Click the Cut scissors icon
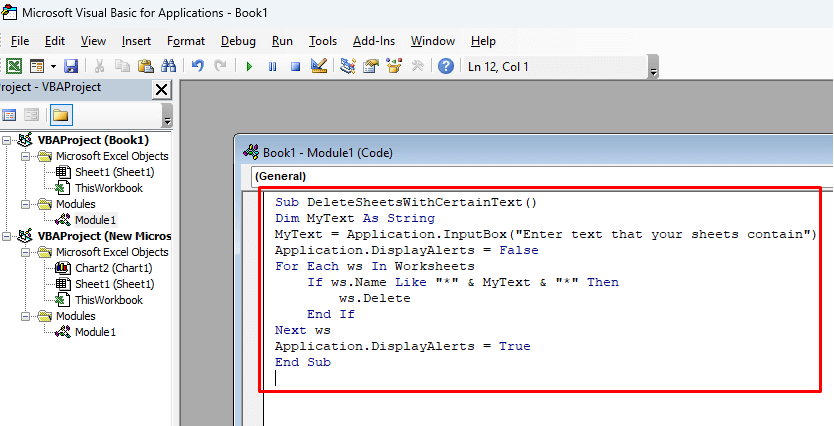Viewport: 834px width, 426px height. [x=99, y=66]
